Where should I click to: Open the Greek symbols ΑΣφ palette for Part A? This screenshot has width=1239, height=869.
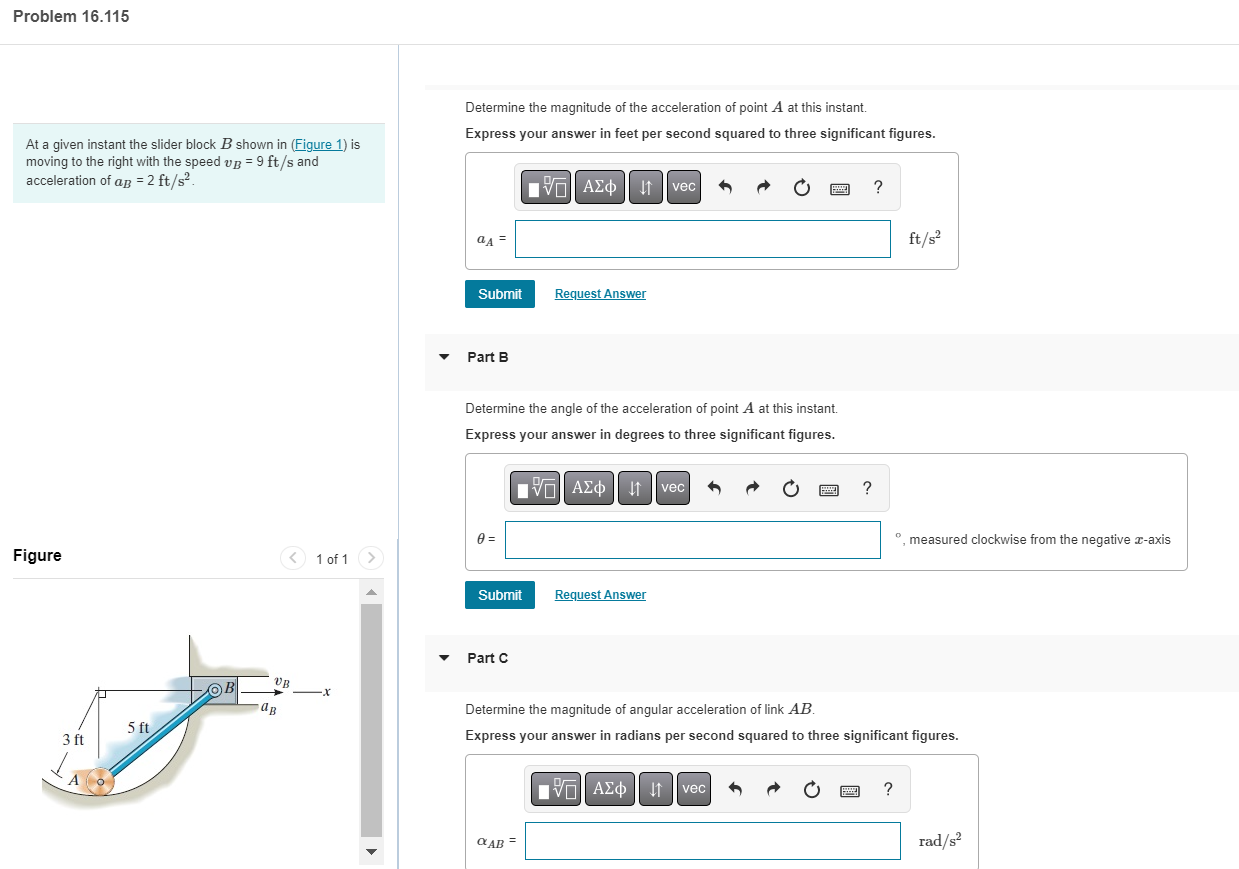[x=600, y=187]
